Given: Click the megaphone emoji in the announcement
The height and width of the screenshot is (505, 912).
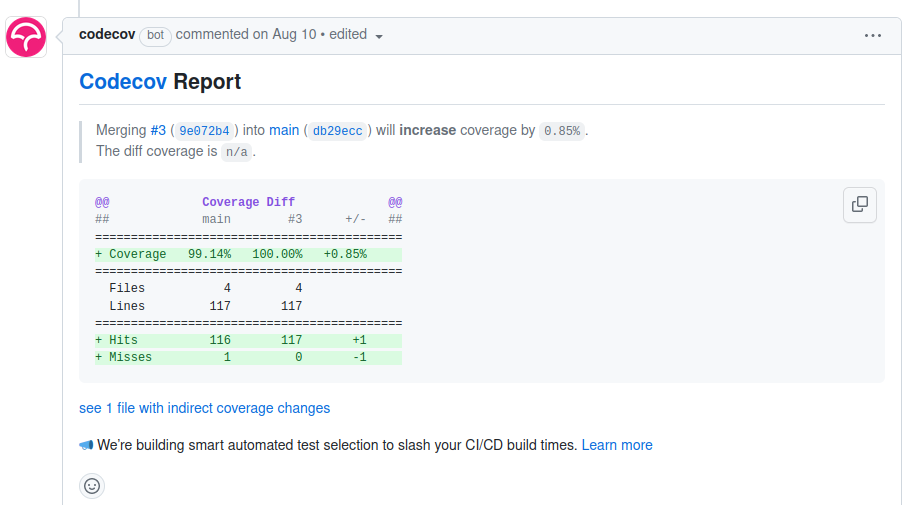Looking at the screenshot, I should pos(86,445).
